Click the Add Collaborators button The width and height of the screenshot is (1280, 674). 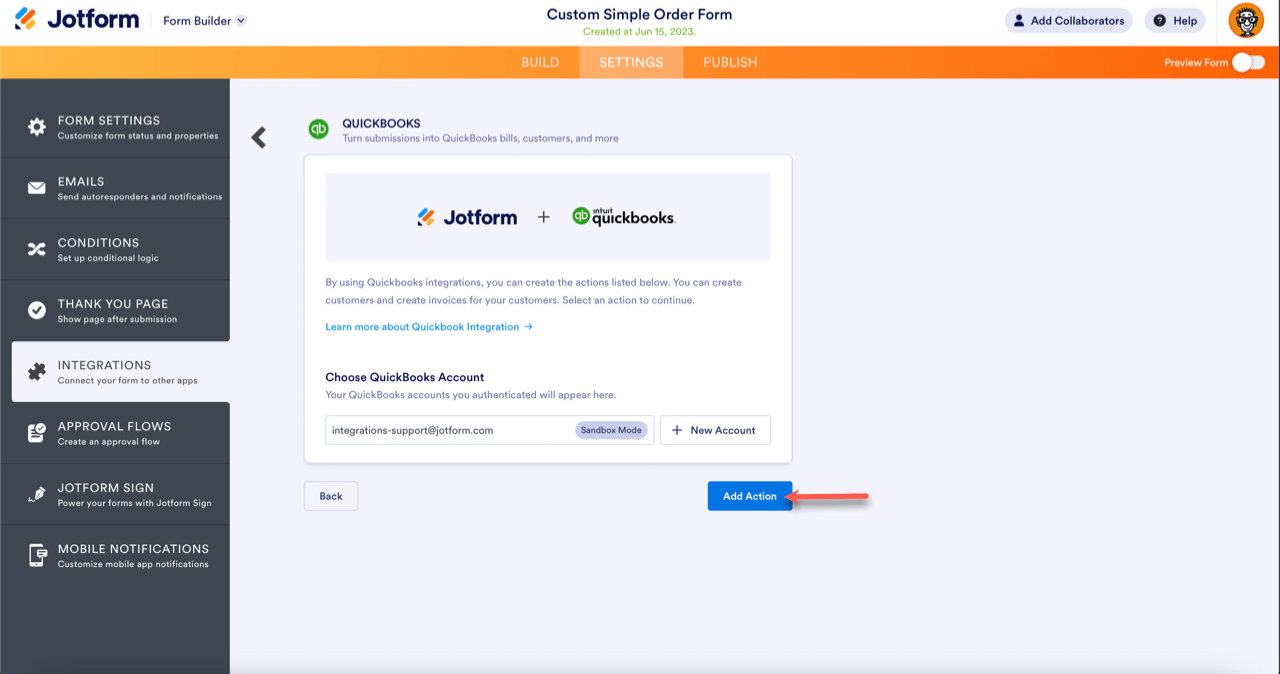[1068, 20]
